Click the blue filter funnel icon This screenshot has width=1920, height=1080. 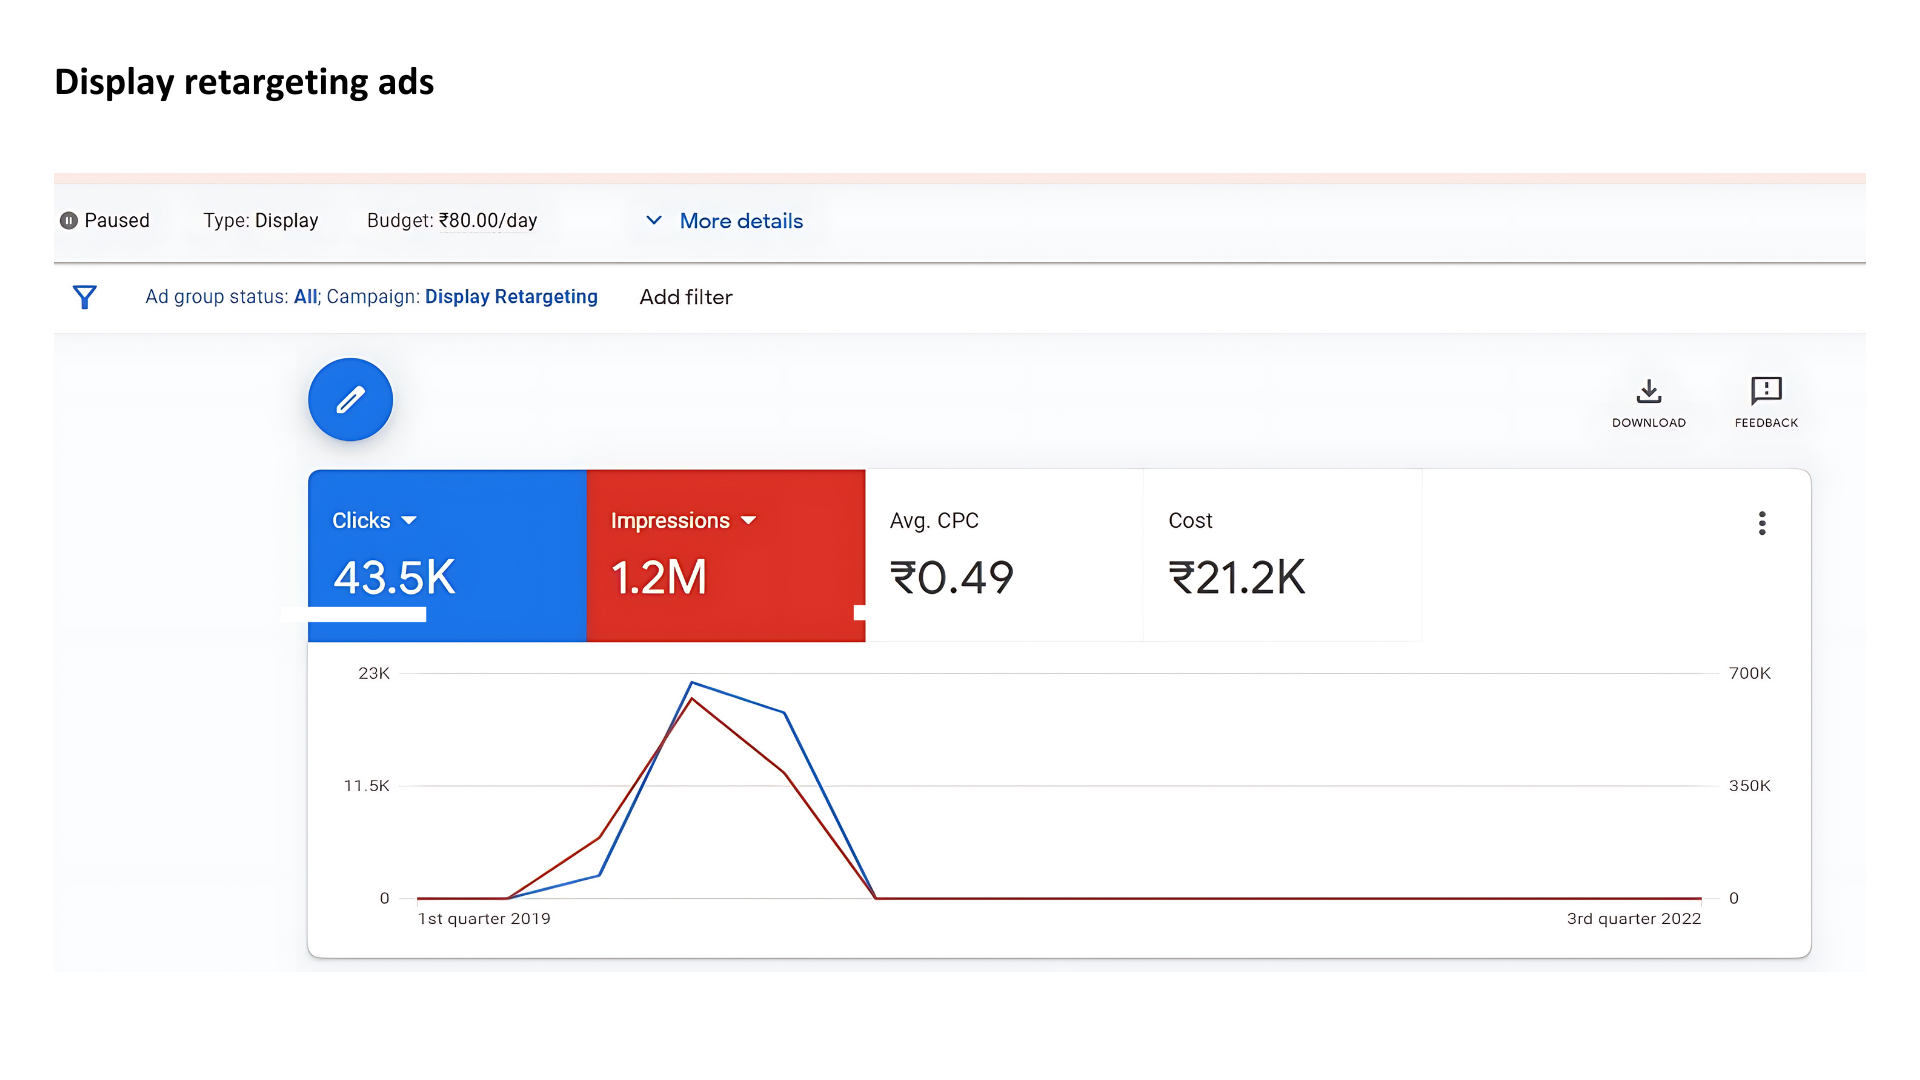click(x=85, y=297)
